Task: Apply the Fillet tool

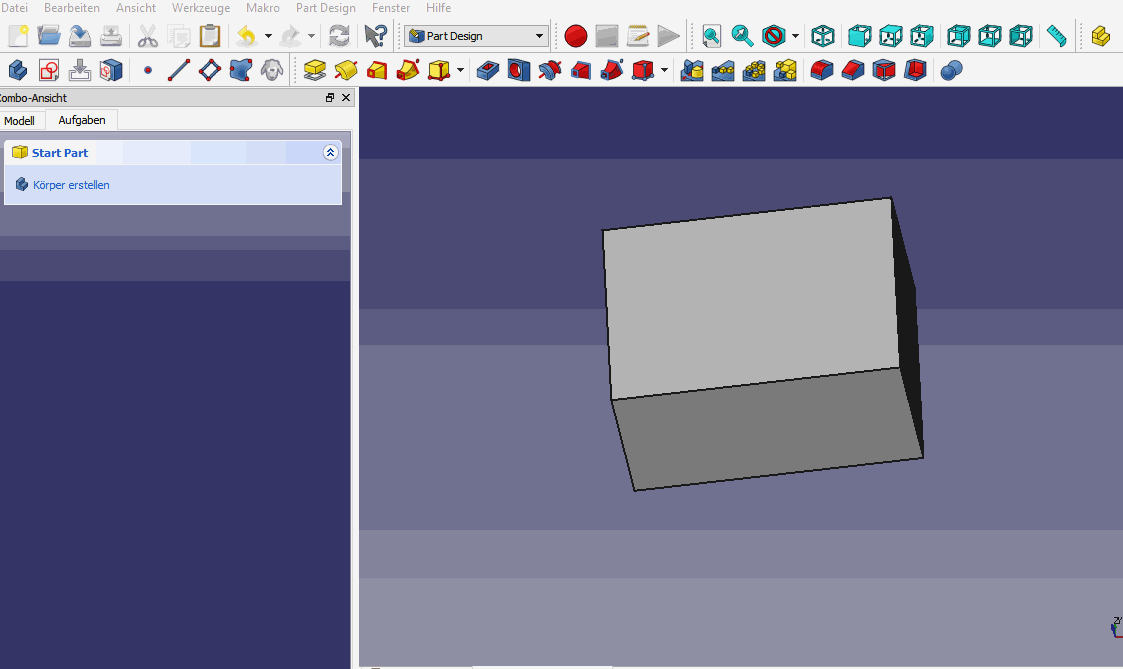Action: pos(821,70)
